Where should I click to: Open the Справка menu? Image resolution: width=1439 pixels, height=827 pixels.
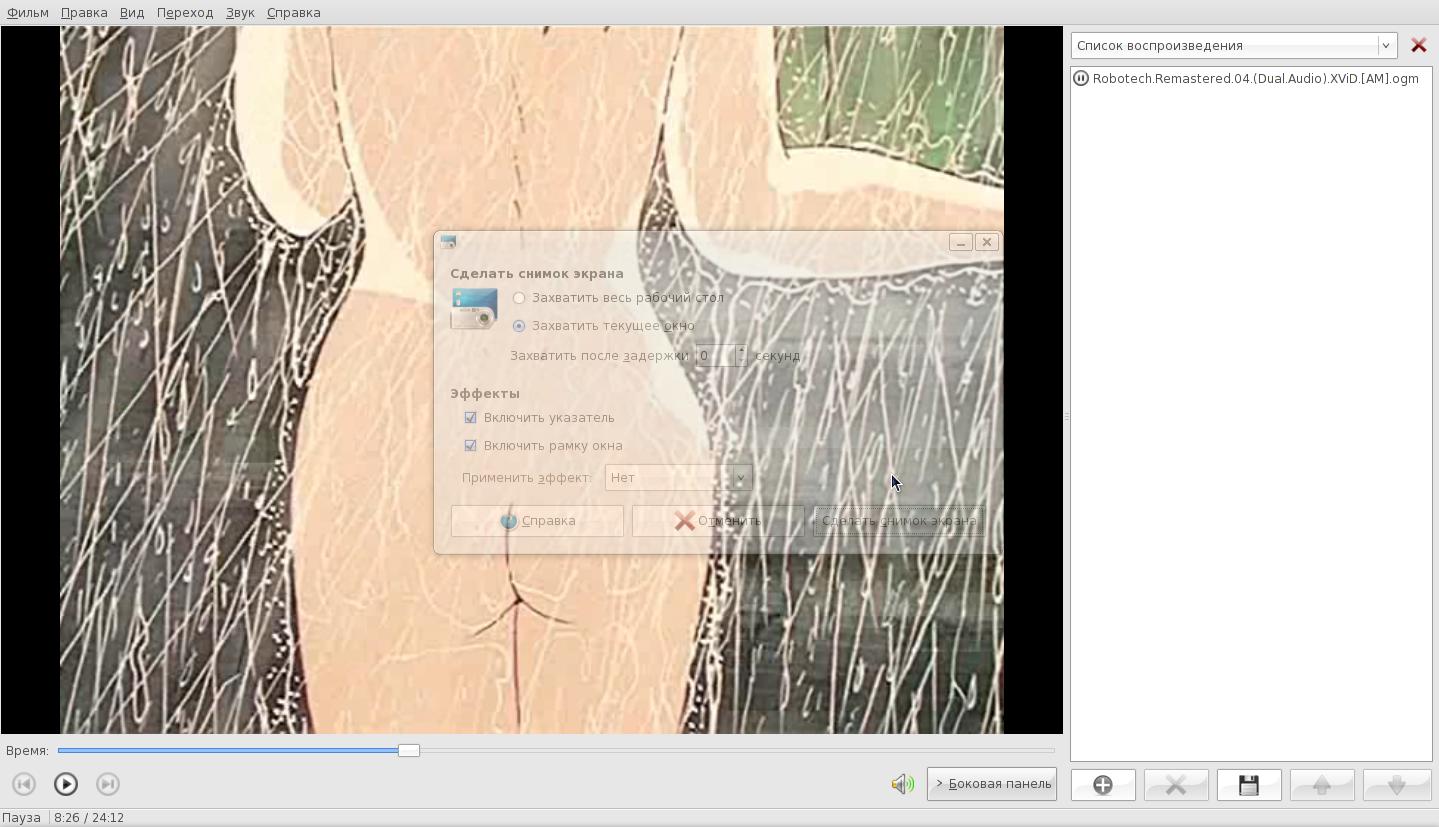pyautogui.click(x=294, y=12)
